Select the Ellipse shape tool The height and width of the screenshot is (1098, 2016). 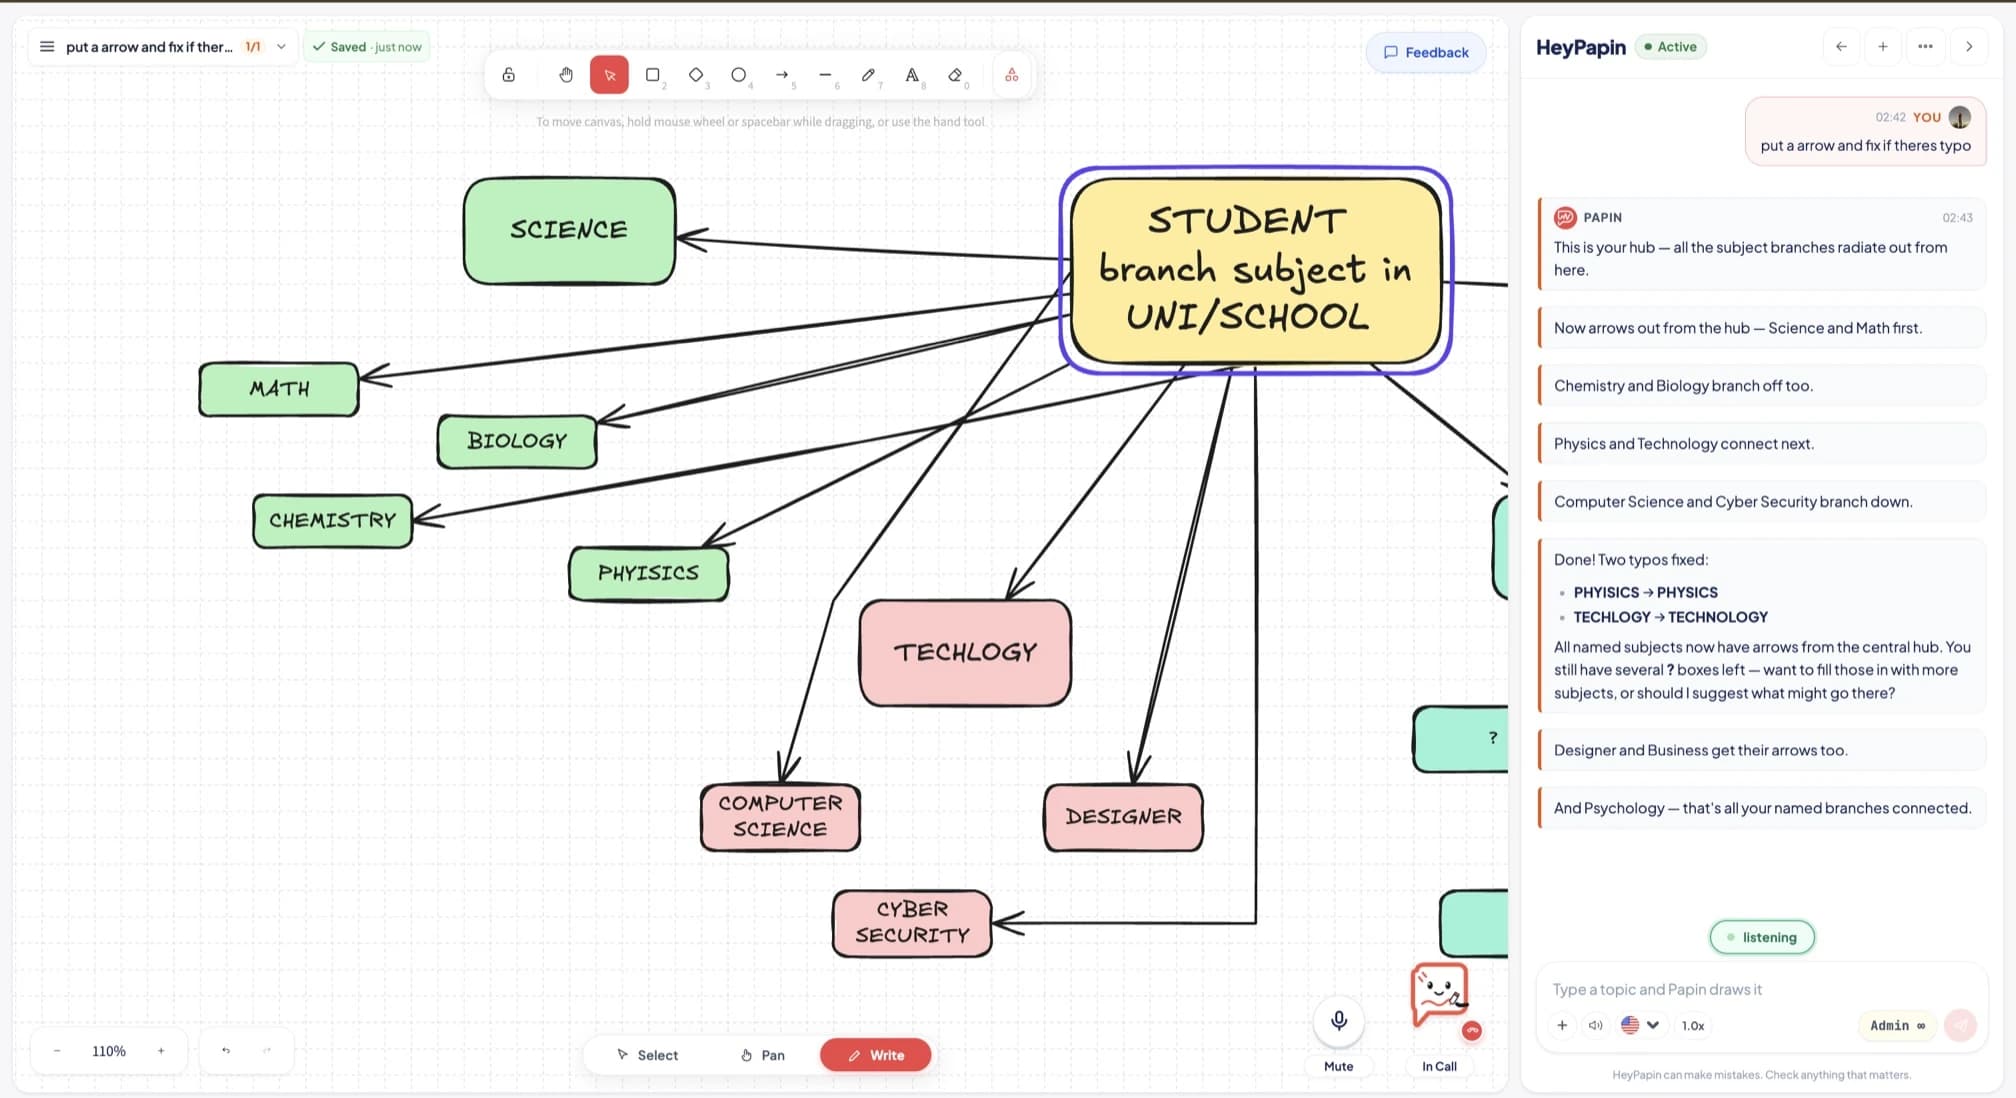pos(739,75)
